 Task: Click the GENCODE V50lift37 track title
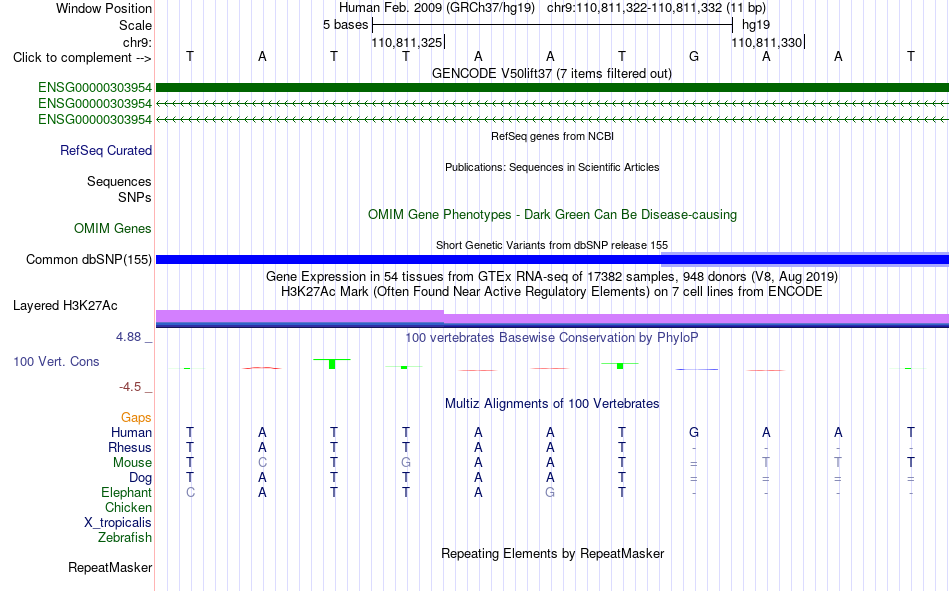point(551,74)
